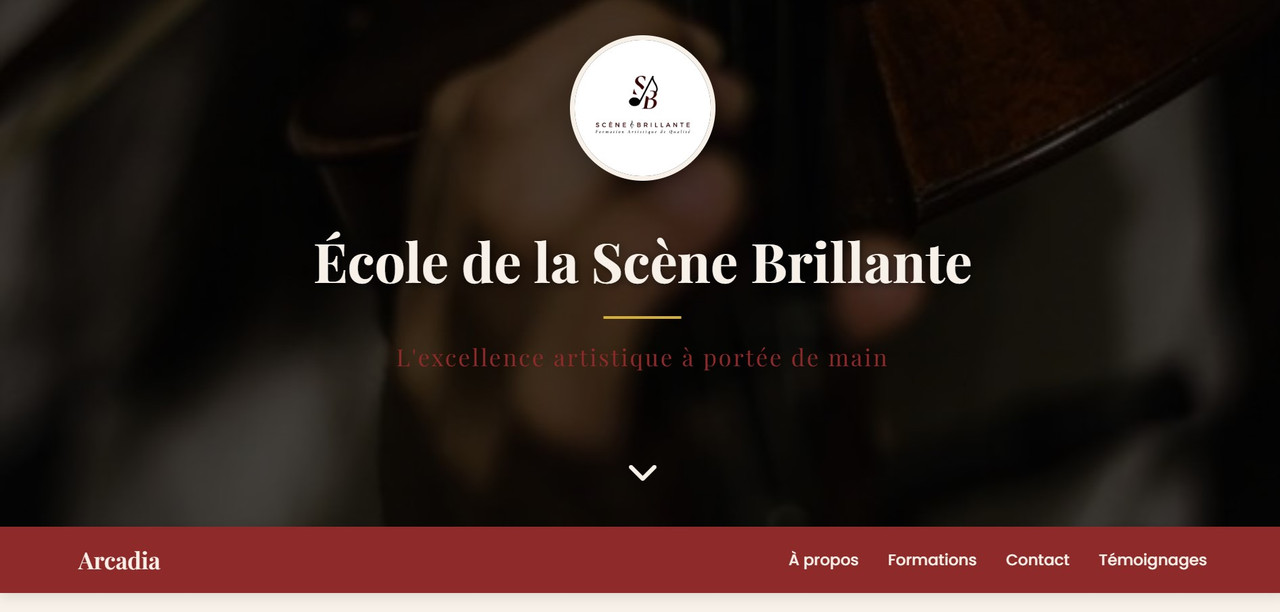Viewport: 1280px width, 612px height.
Task: Click the white border ring of the logo
Action: pos(642,38)
